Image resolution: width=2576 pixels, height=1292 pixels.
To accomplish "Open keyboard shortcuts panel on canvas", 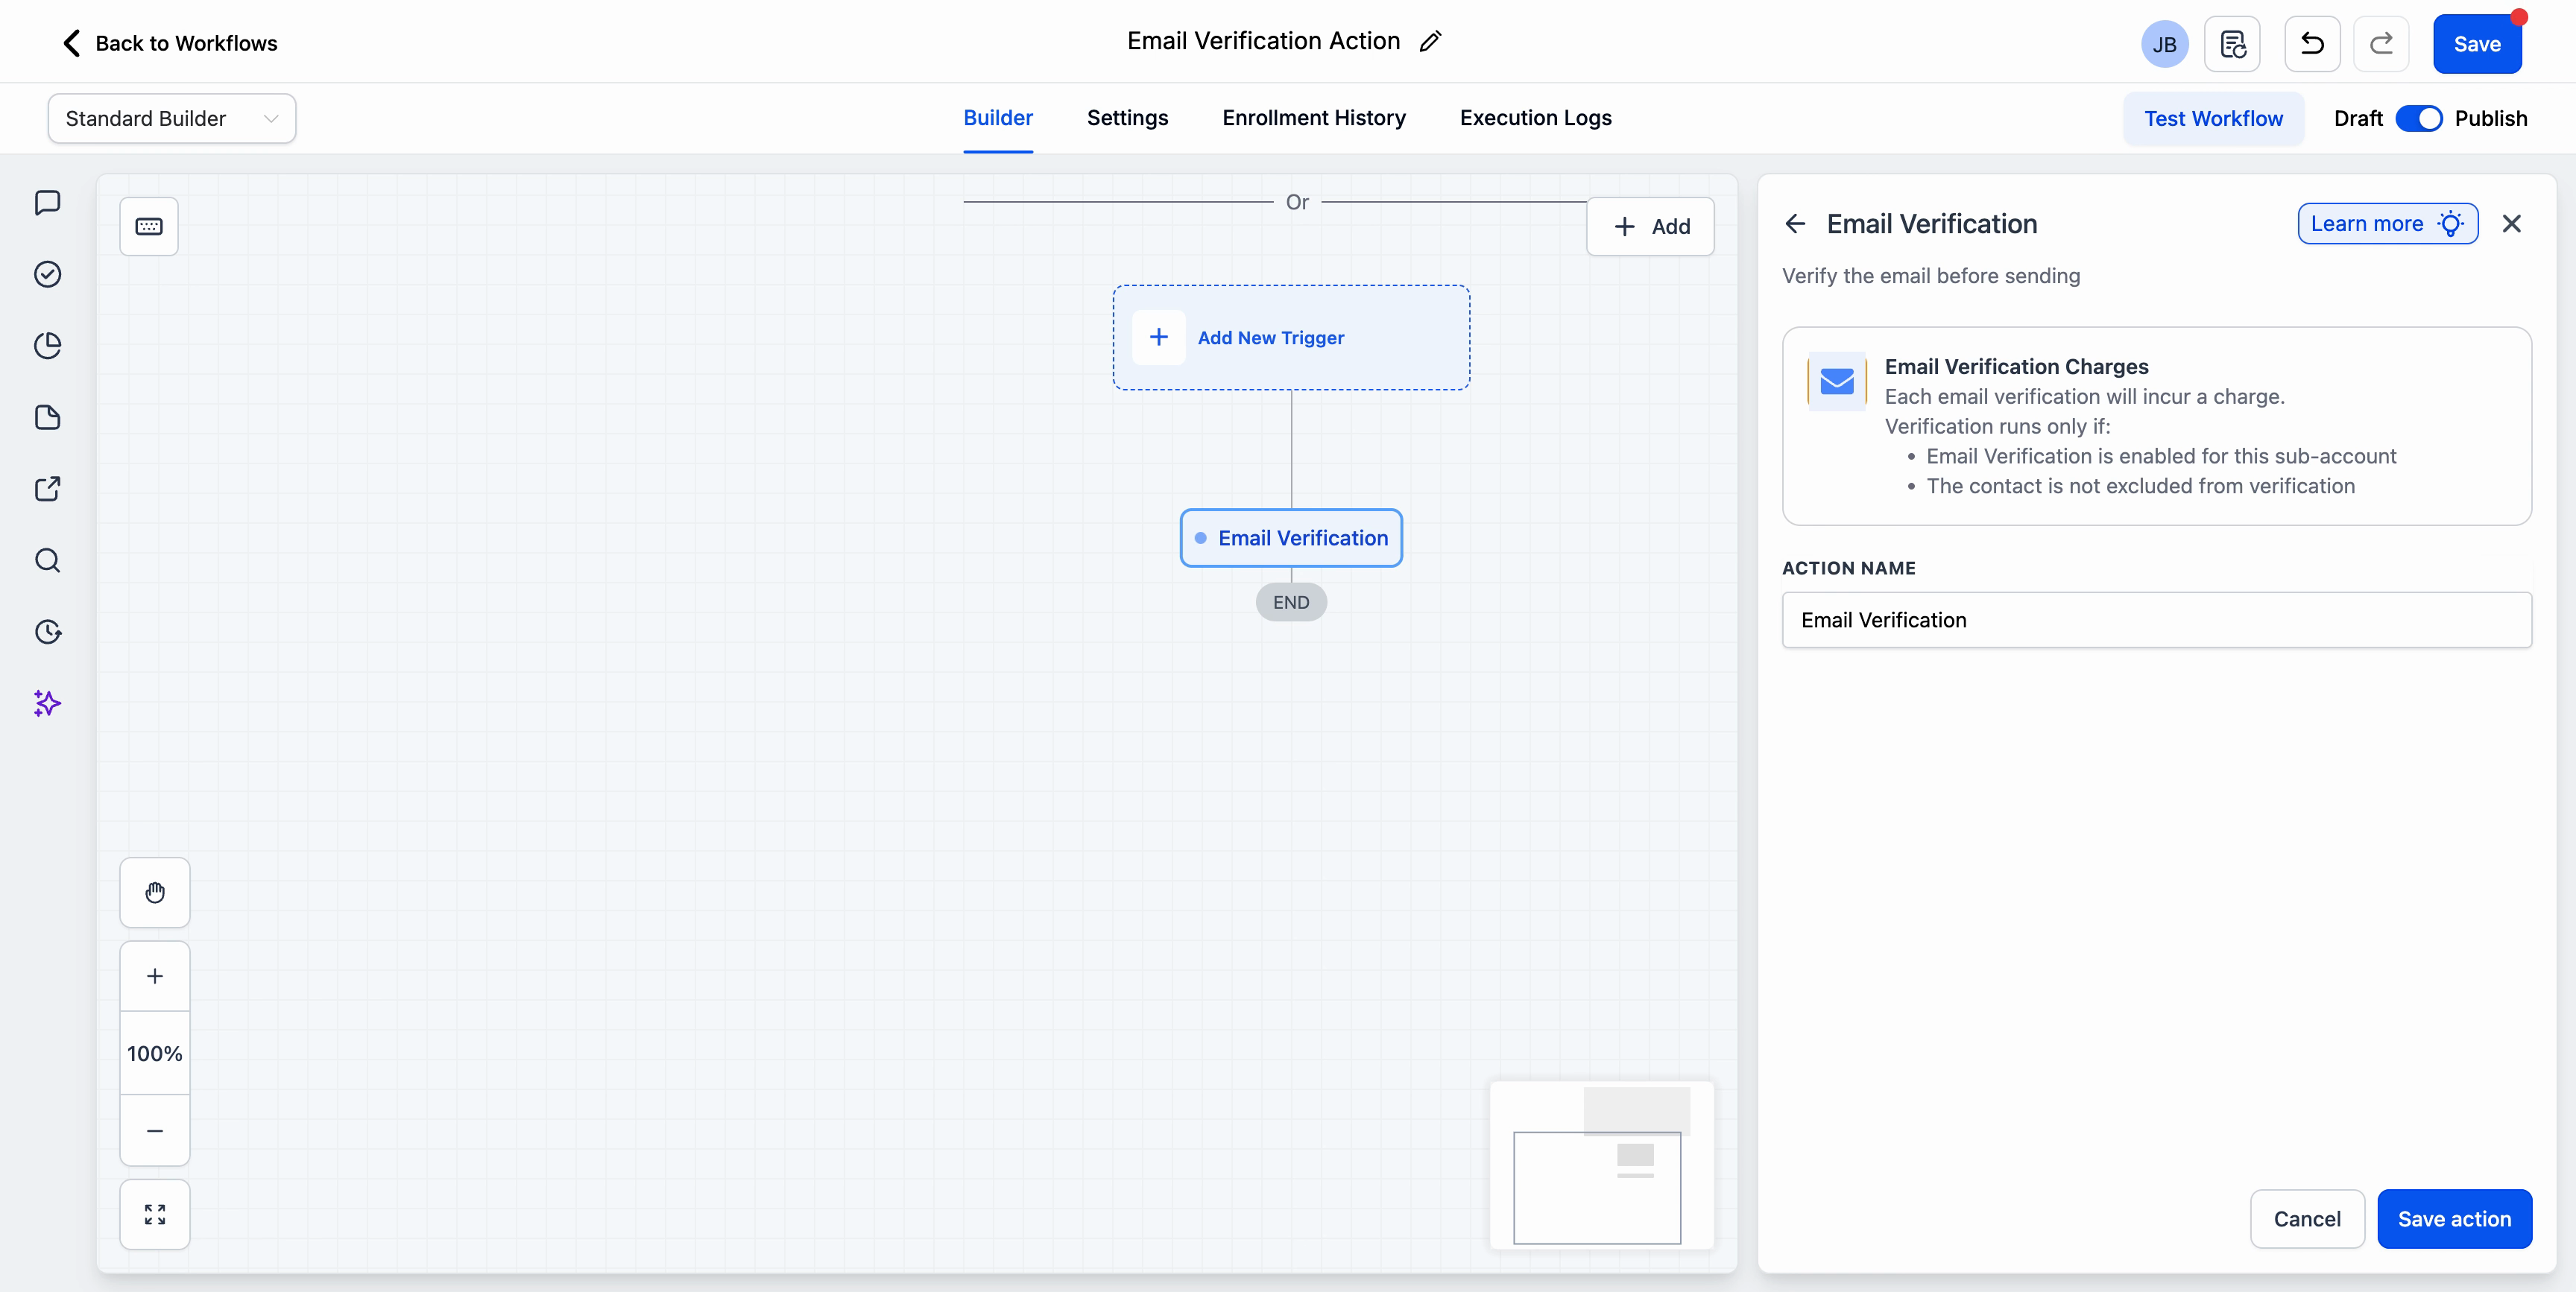I will coord(149,226).
